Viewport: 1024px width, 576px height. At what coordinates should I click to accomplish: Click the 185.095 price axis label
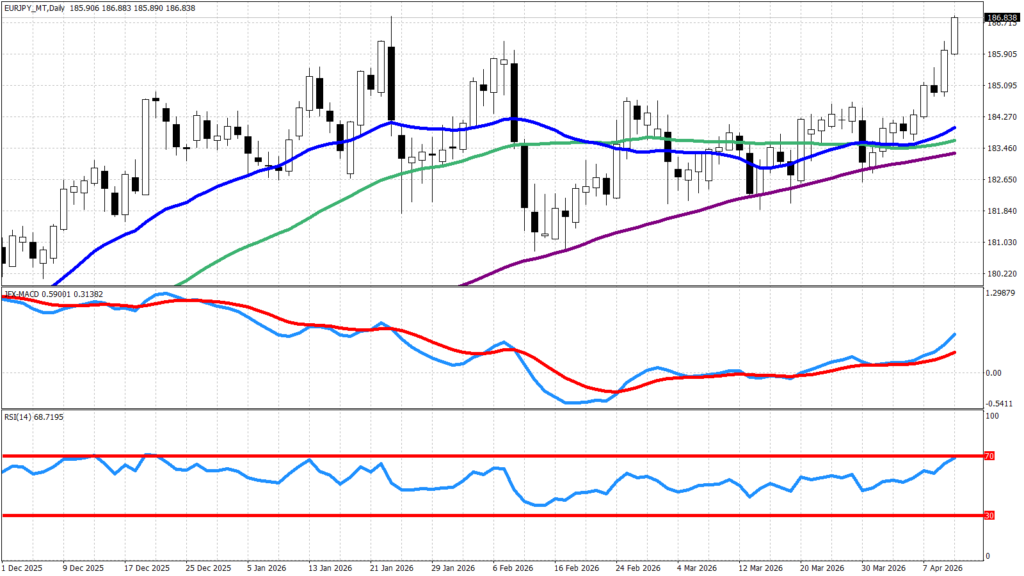coord(1000,85)
